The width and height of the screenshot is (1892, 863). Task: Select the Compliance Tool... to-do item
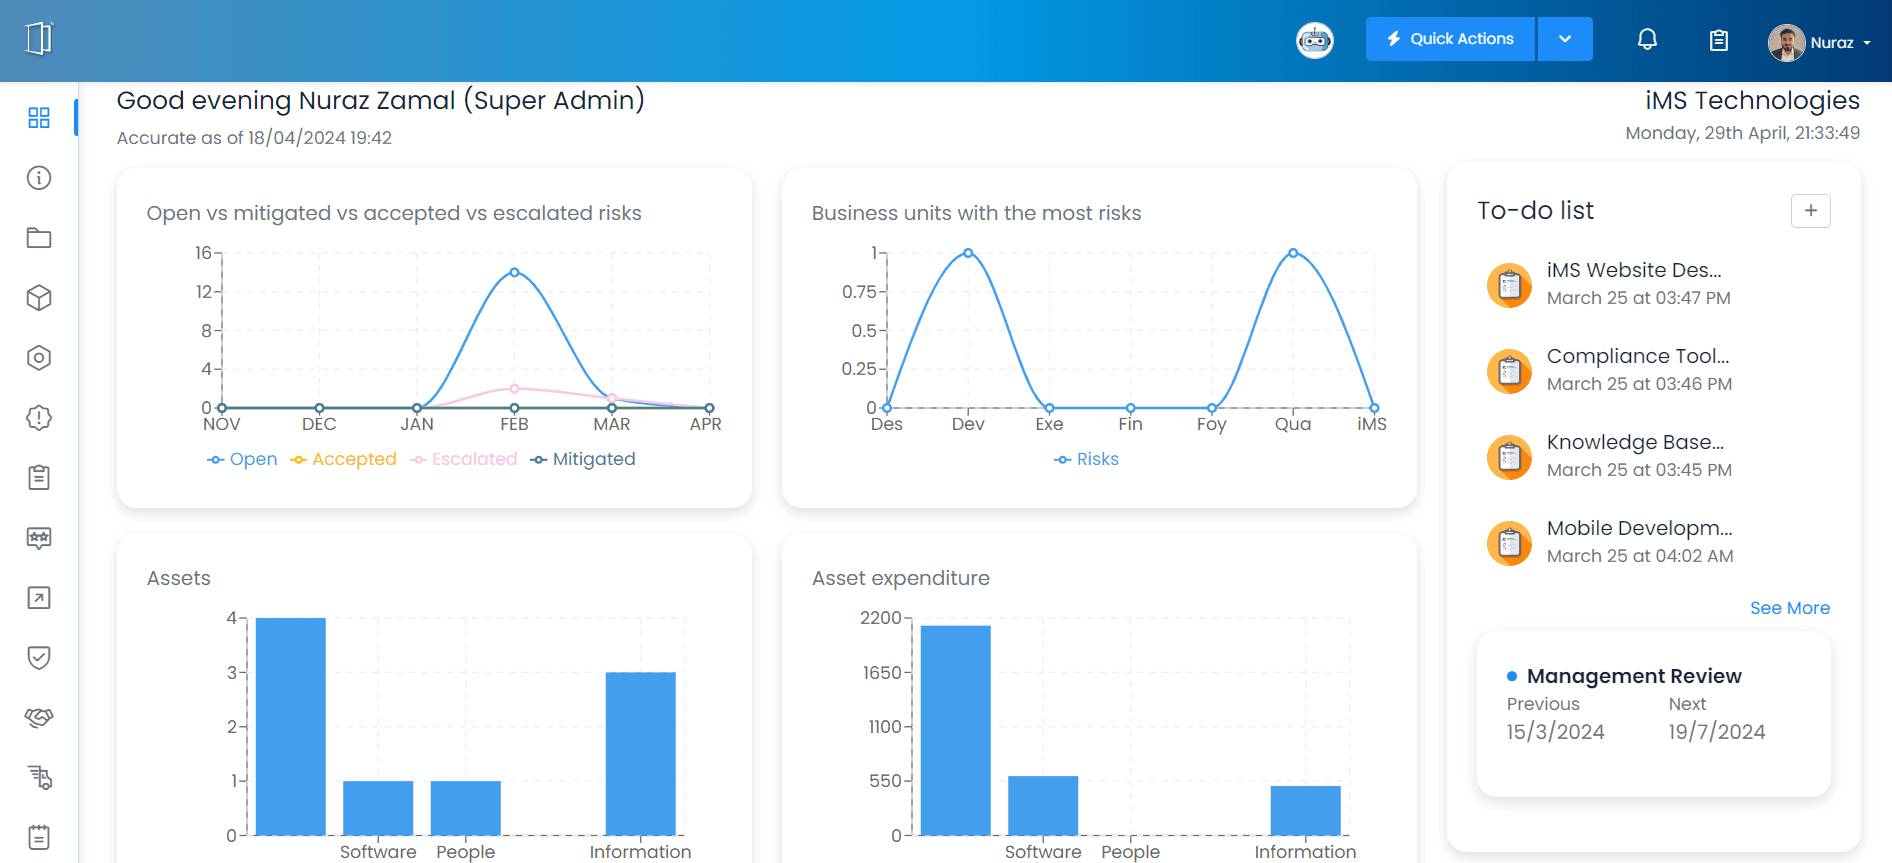[x=1637, y=356]
